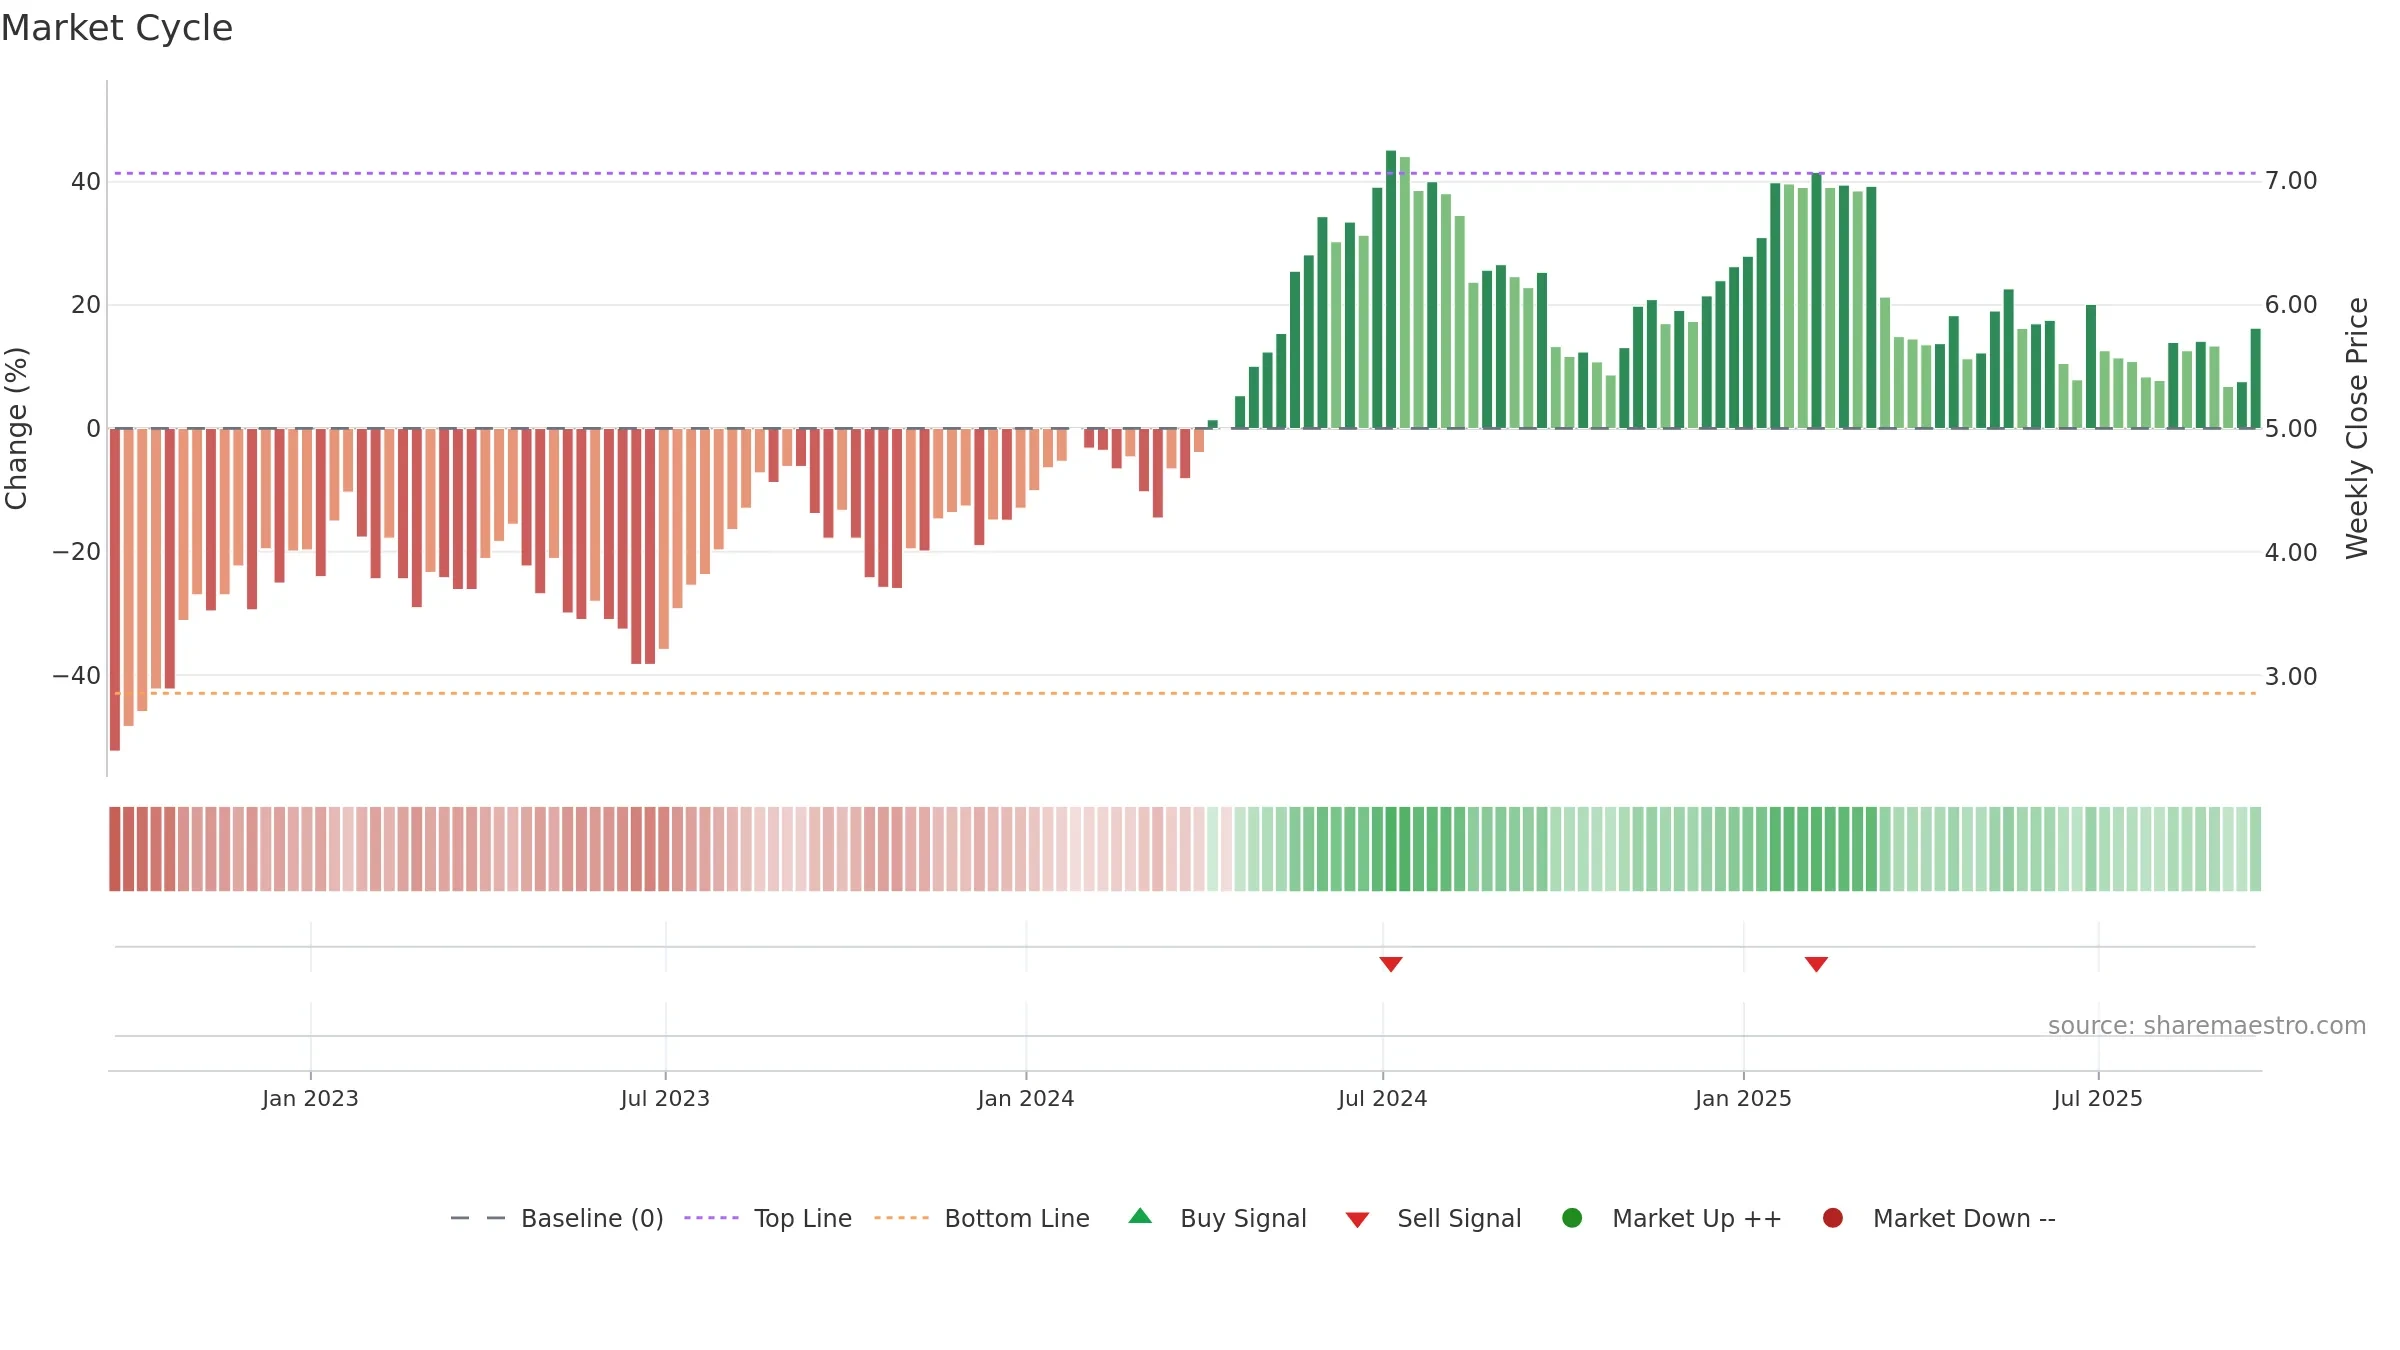Click the 3.00 price axis value
Screen dimensions: 2400x1350
[2291, 677]
